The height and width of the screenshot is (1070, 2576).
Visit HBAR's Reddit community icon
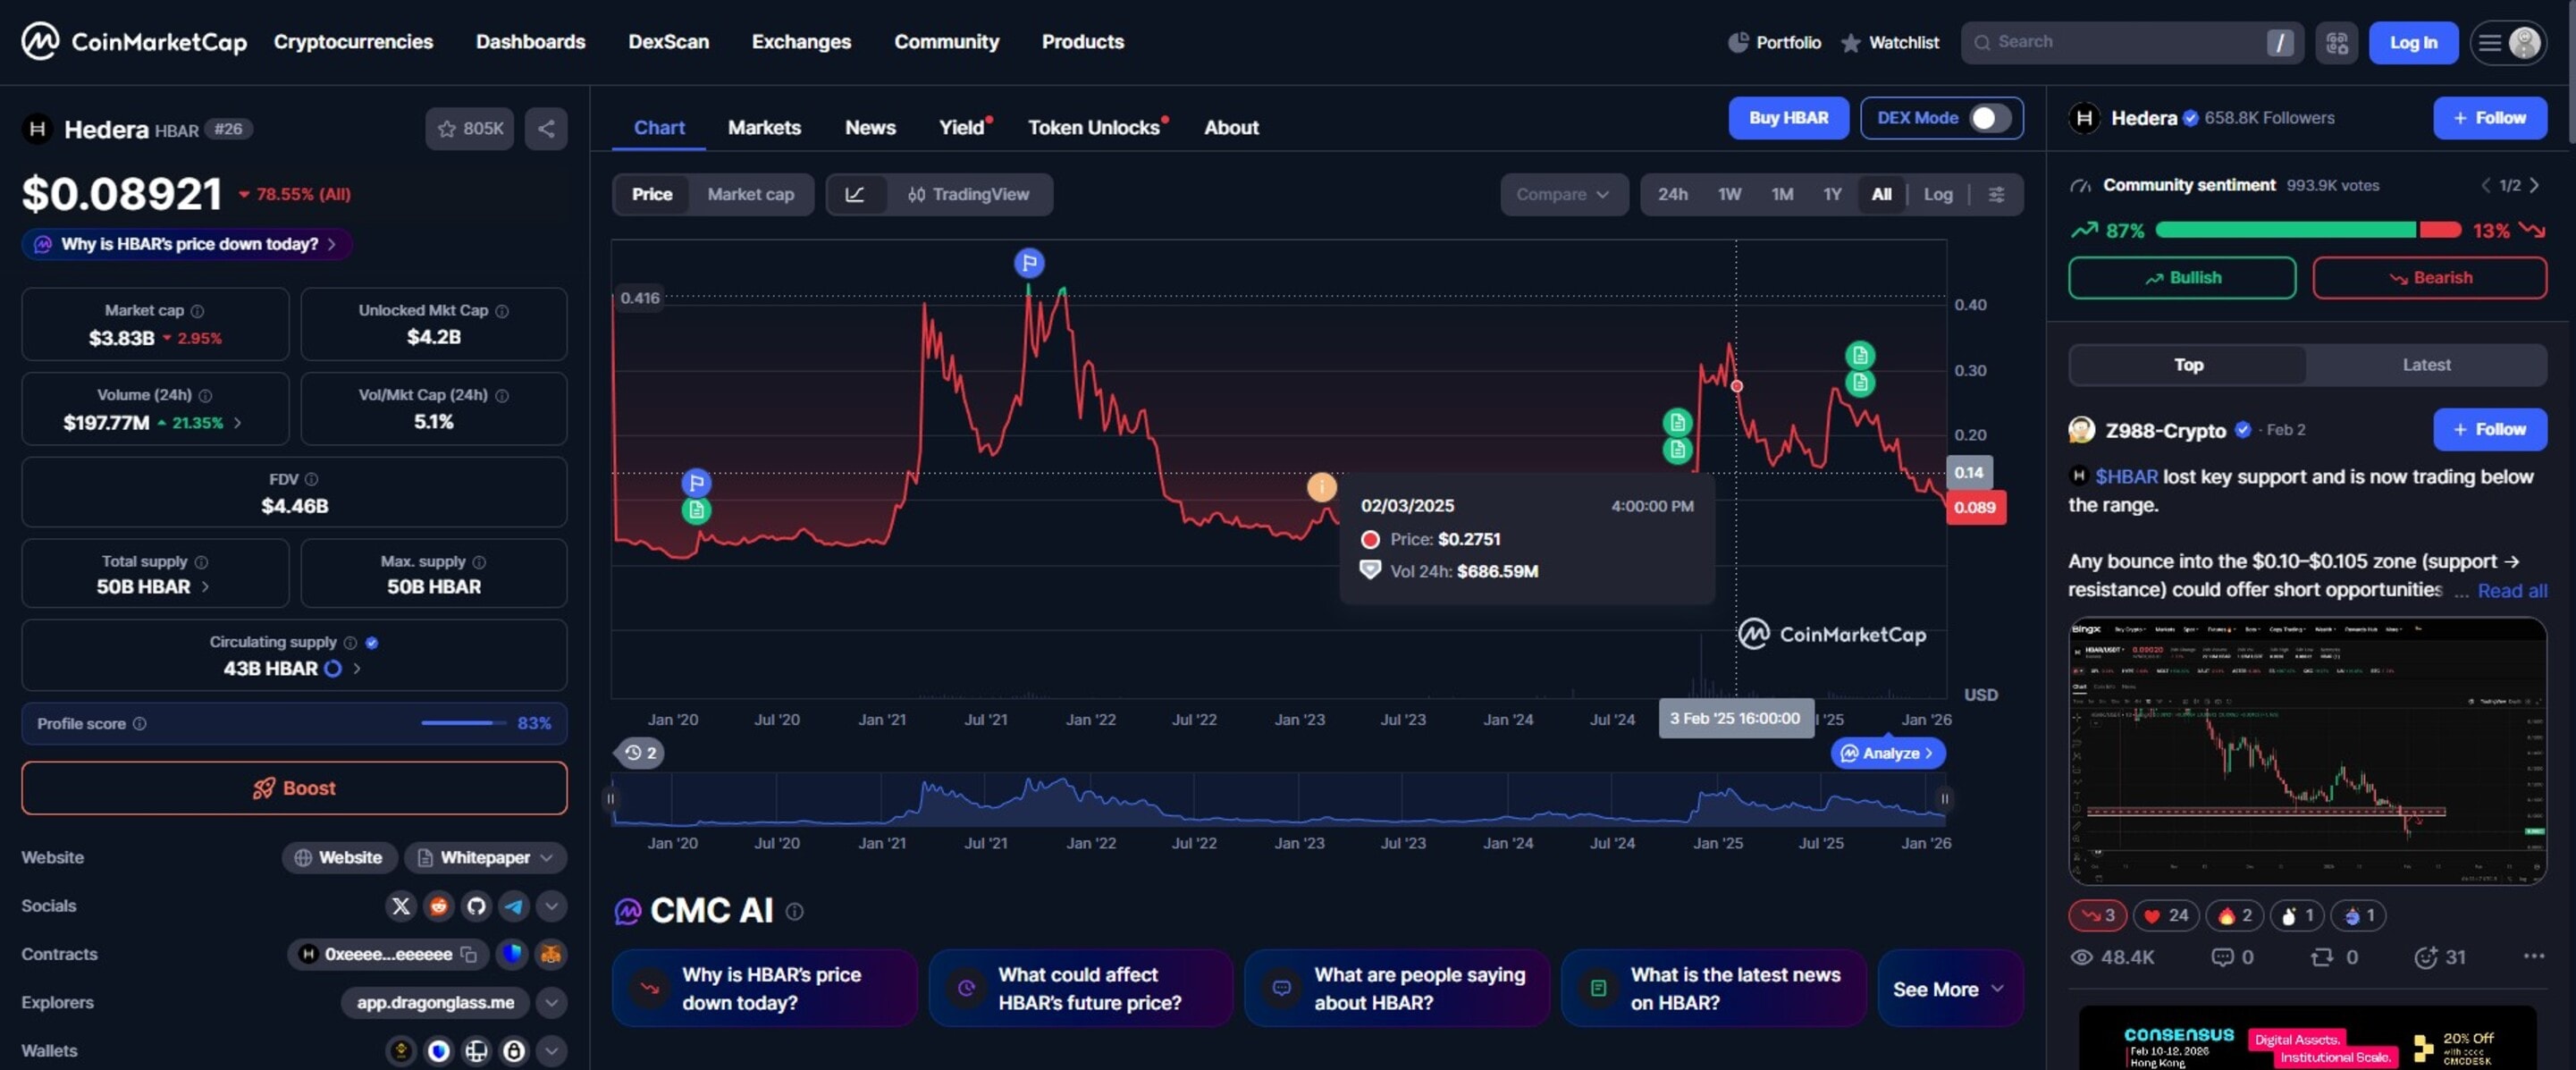(x=439, y=906)
